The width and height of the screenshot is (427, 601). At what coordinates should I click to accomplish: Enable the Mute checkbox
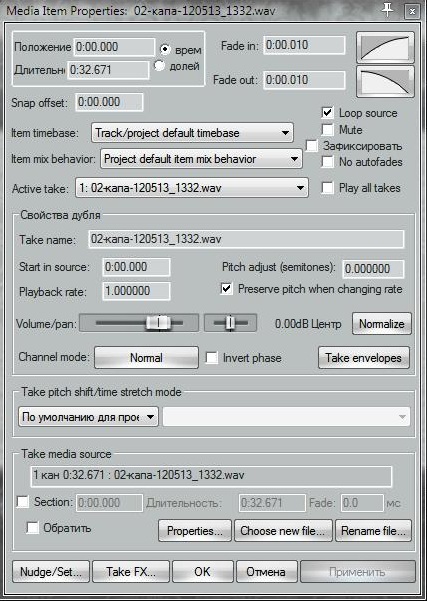328,130
